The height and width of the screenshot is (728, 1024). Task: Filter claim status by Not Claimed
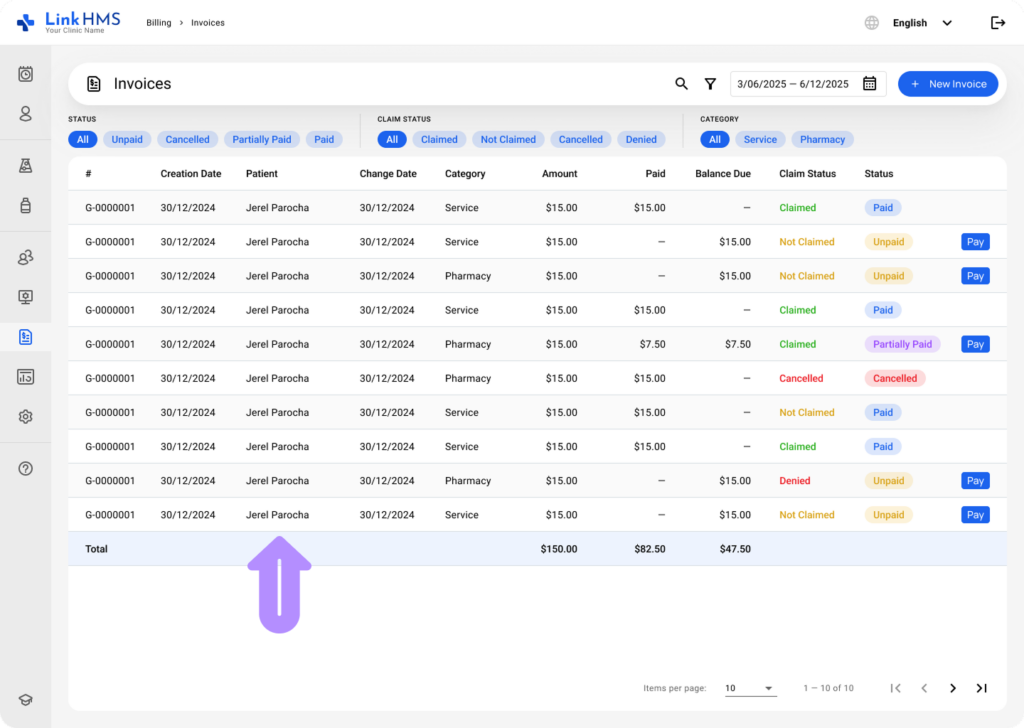(x=508, y=139)
